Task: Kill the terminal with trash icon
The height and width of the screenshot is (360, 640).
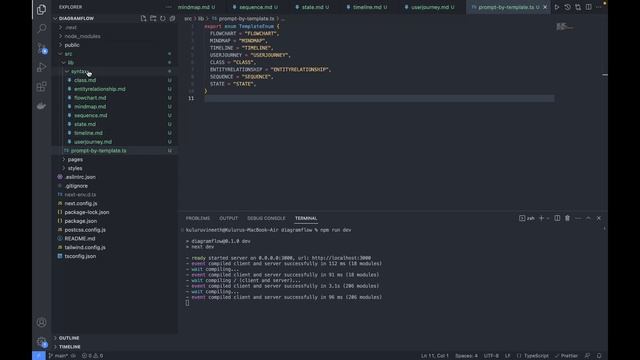Action: (567, 218)
